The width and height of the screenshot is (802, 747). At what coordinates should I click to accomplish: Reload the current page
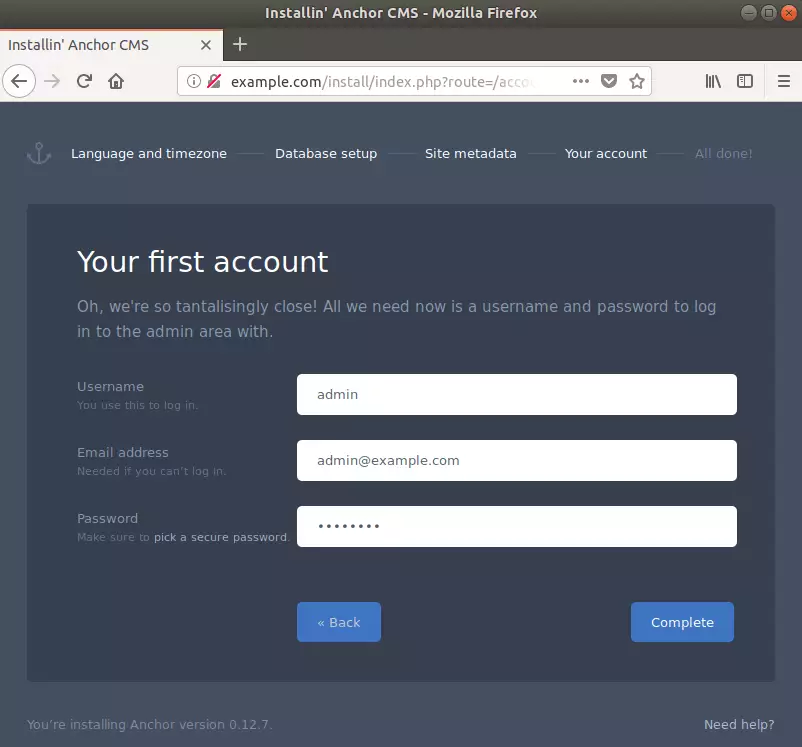coord(84,81)
